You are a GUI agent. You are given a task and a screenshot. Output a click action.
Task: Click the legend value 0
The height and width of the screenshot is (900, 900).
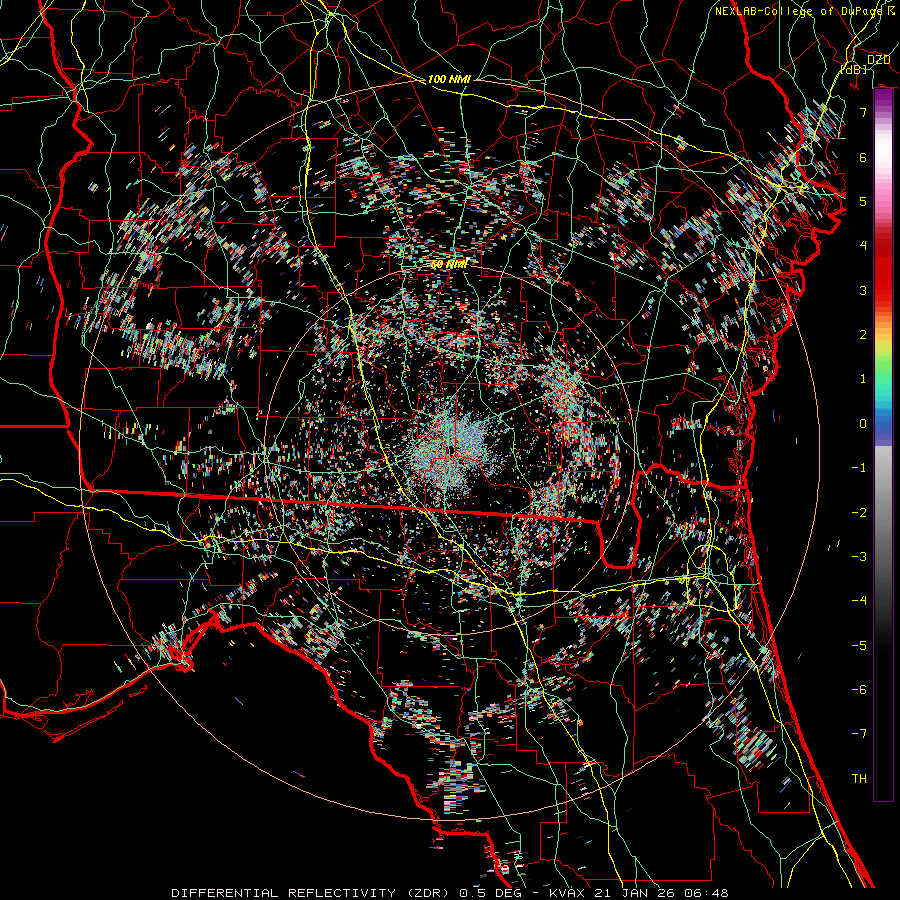pyautogui.click(x=863, y=424)
